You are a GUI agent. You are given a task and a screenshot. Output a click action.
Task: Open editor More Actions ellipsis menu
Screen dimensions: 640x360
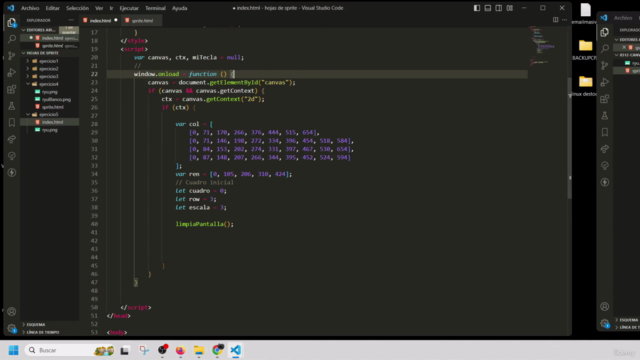pyautogui.click(x=564, y=20)
